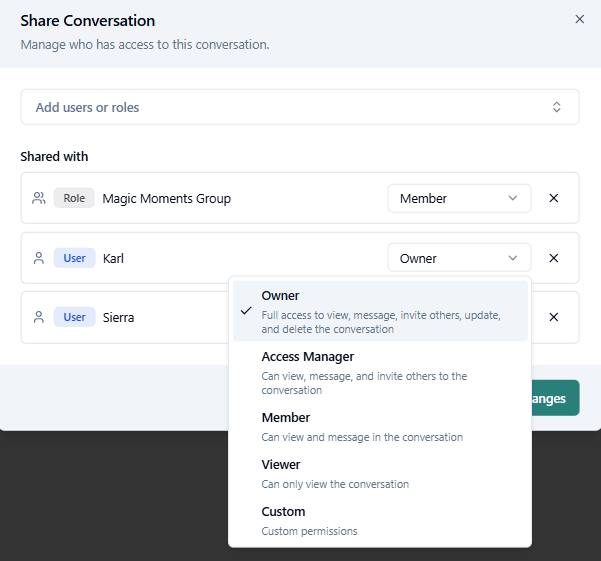
Task: Click the Add users or roles field
Action: (280, 107)
